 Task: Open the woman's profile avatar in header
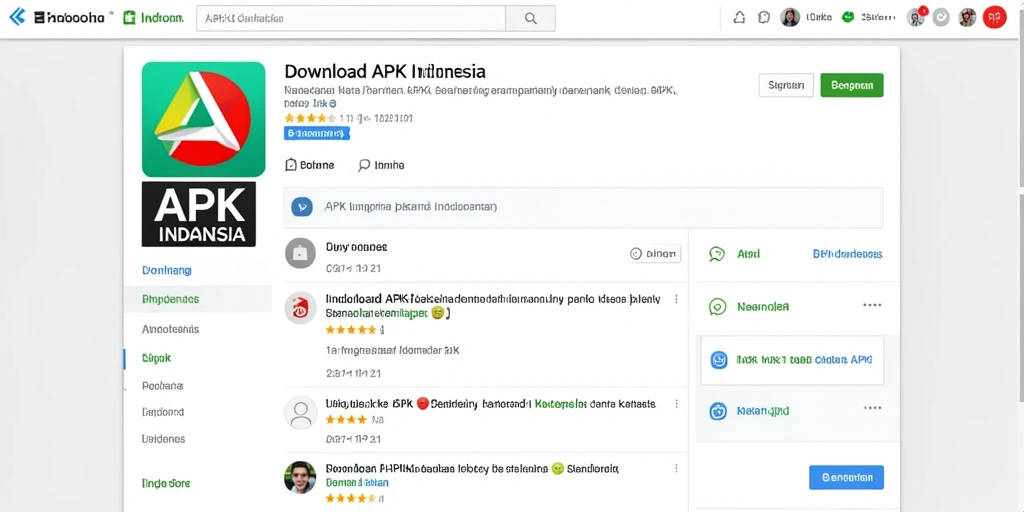[x=790, y=18]
